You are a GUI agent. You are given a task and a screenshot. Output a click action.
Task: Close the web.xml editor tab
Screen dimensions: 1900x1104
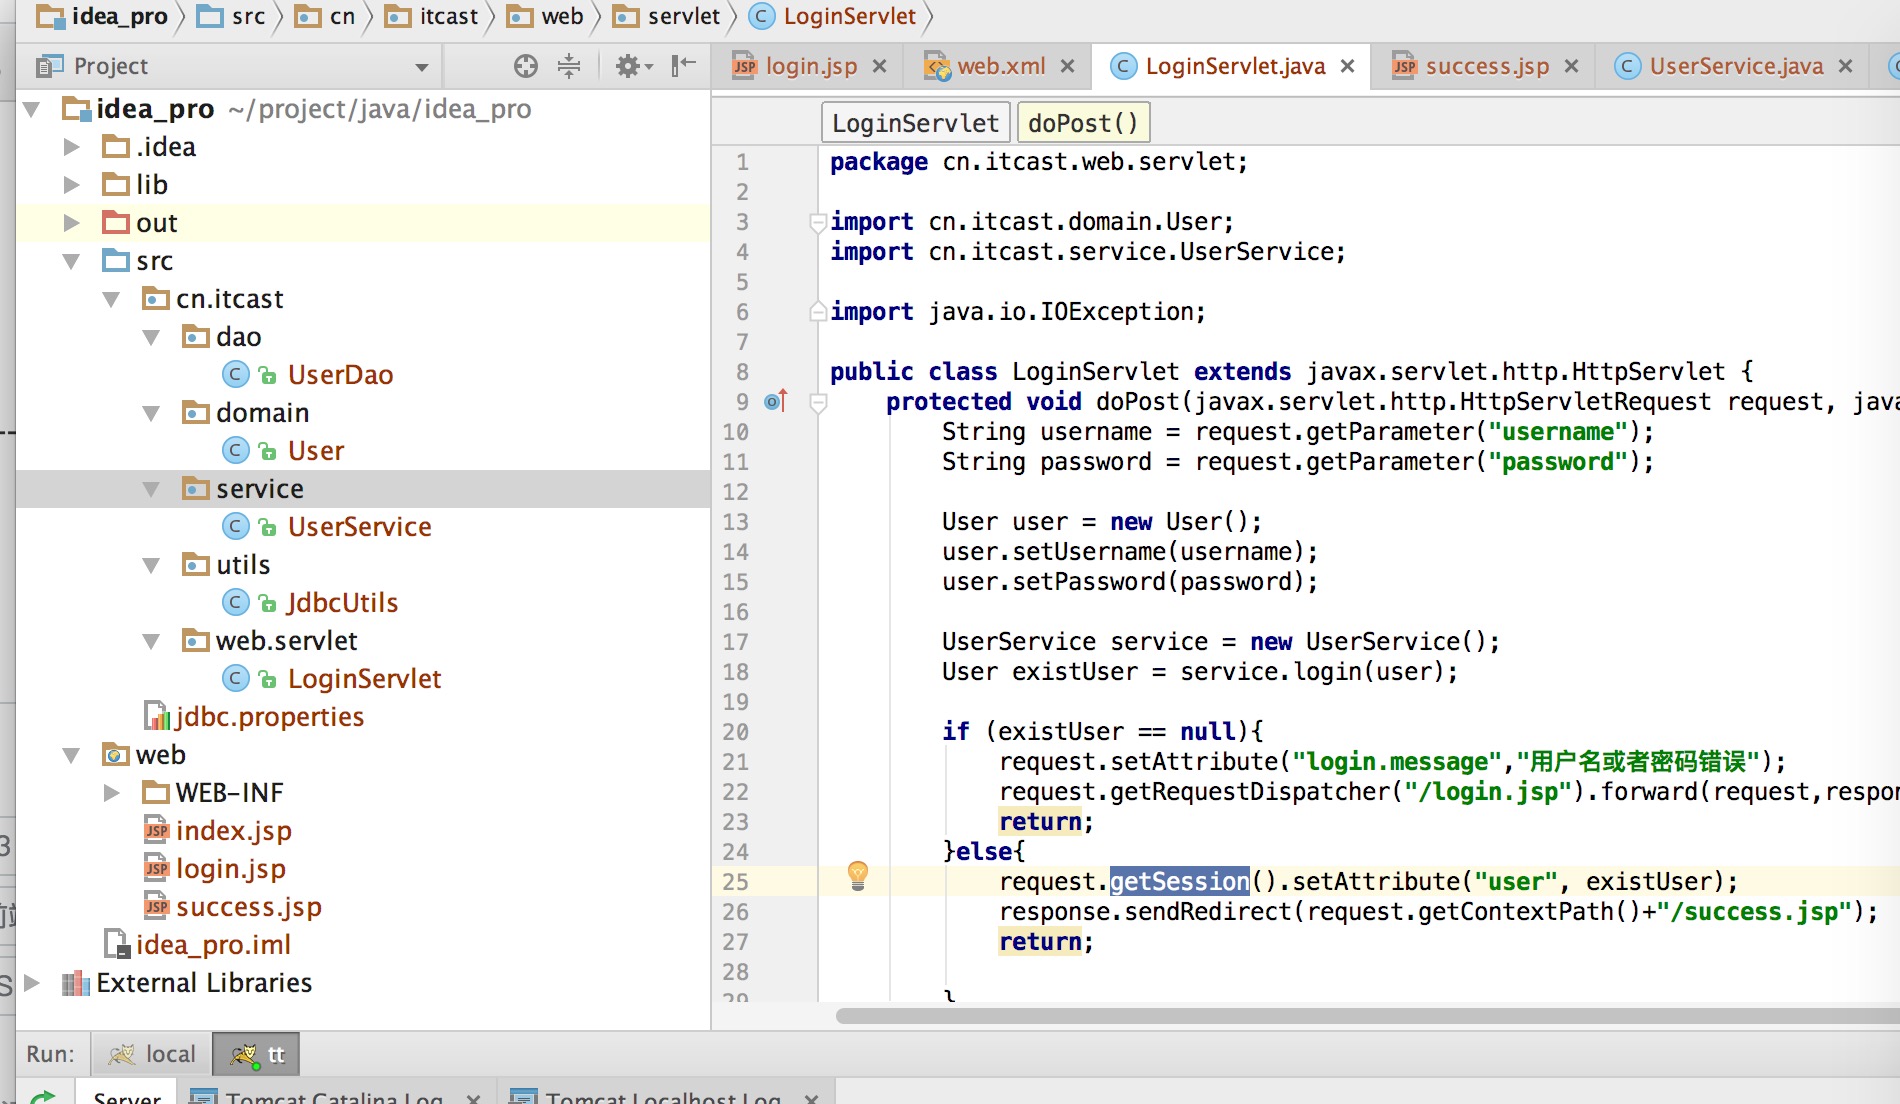(x=1068, y=66)
